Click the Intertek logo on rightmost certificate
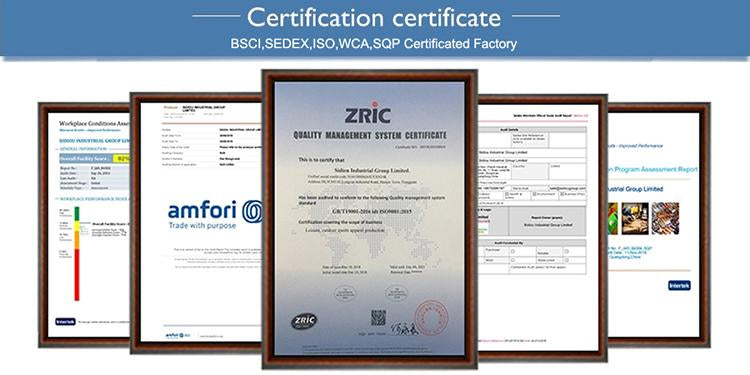The height and width of the screenshot is (375, 750). coord(679,286)
